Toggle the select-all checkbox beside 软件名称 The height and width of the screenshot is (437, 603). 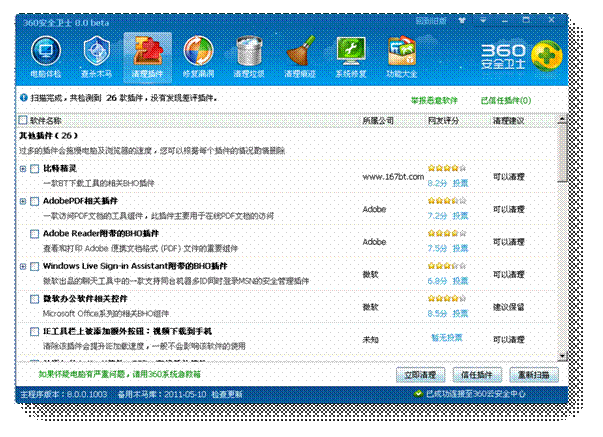point(23,120)
